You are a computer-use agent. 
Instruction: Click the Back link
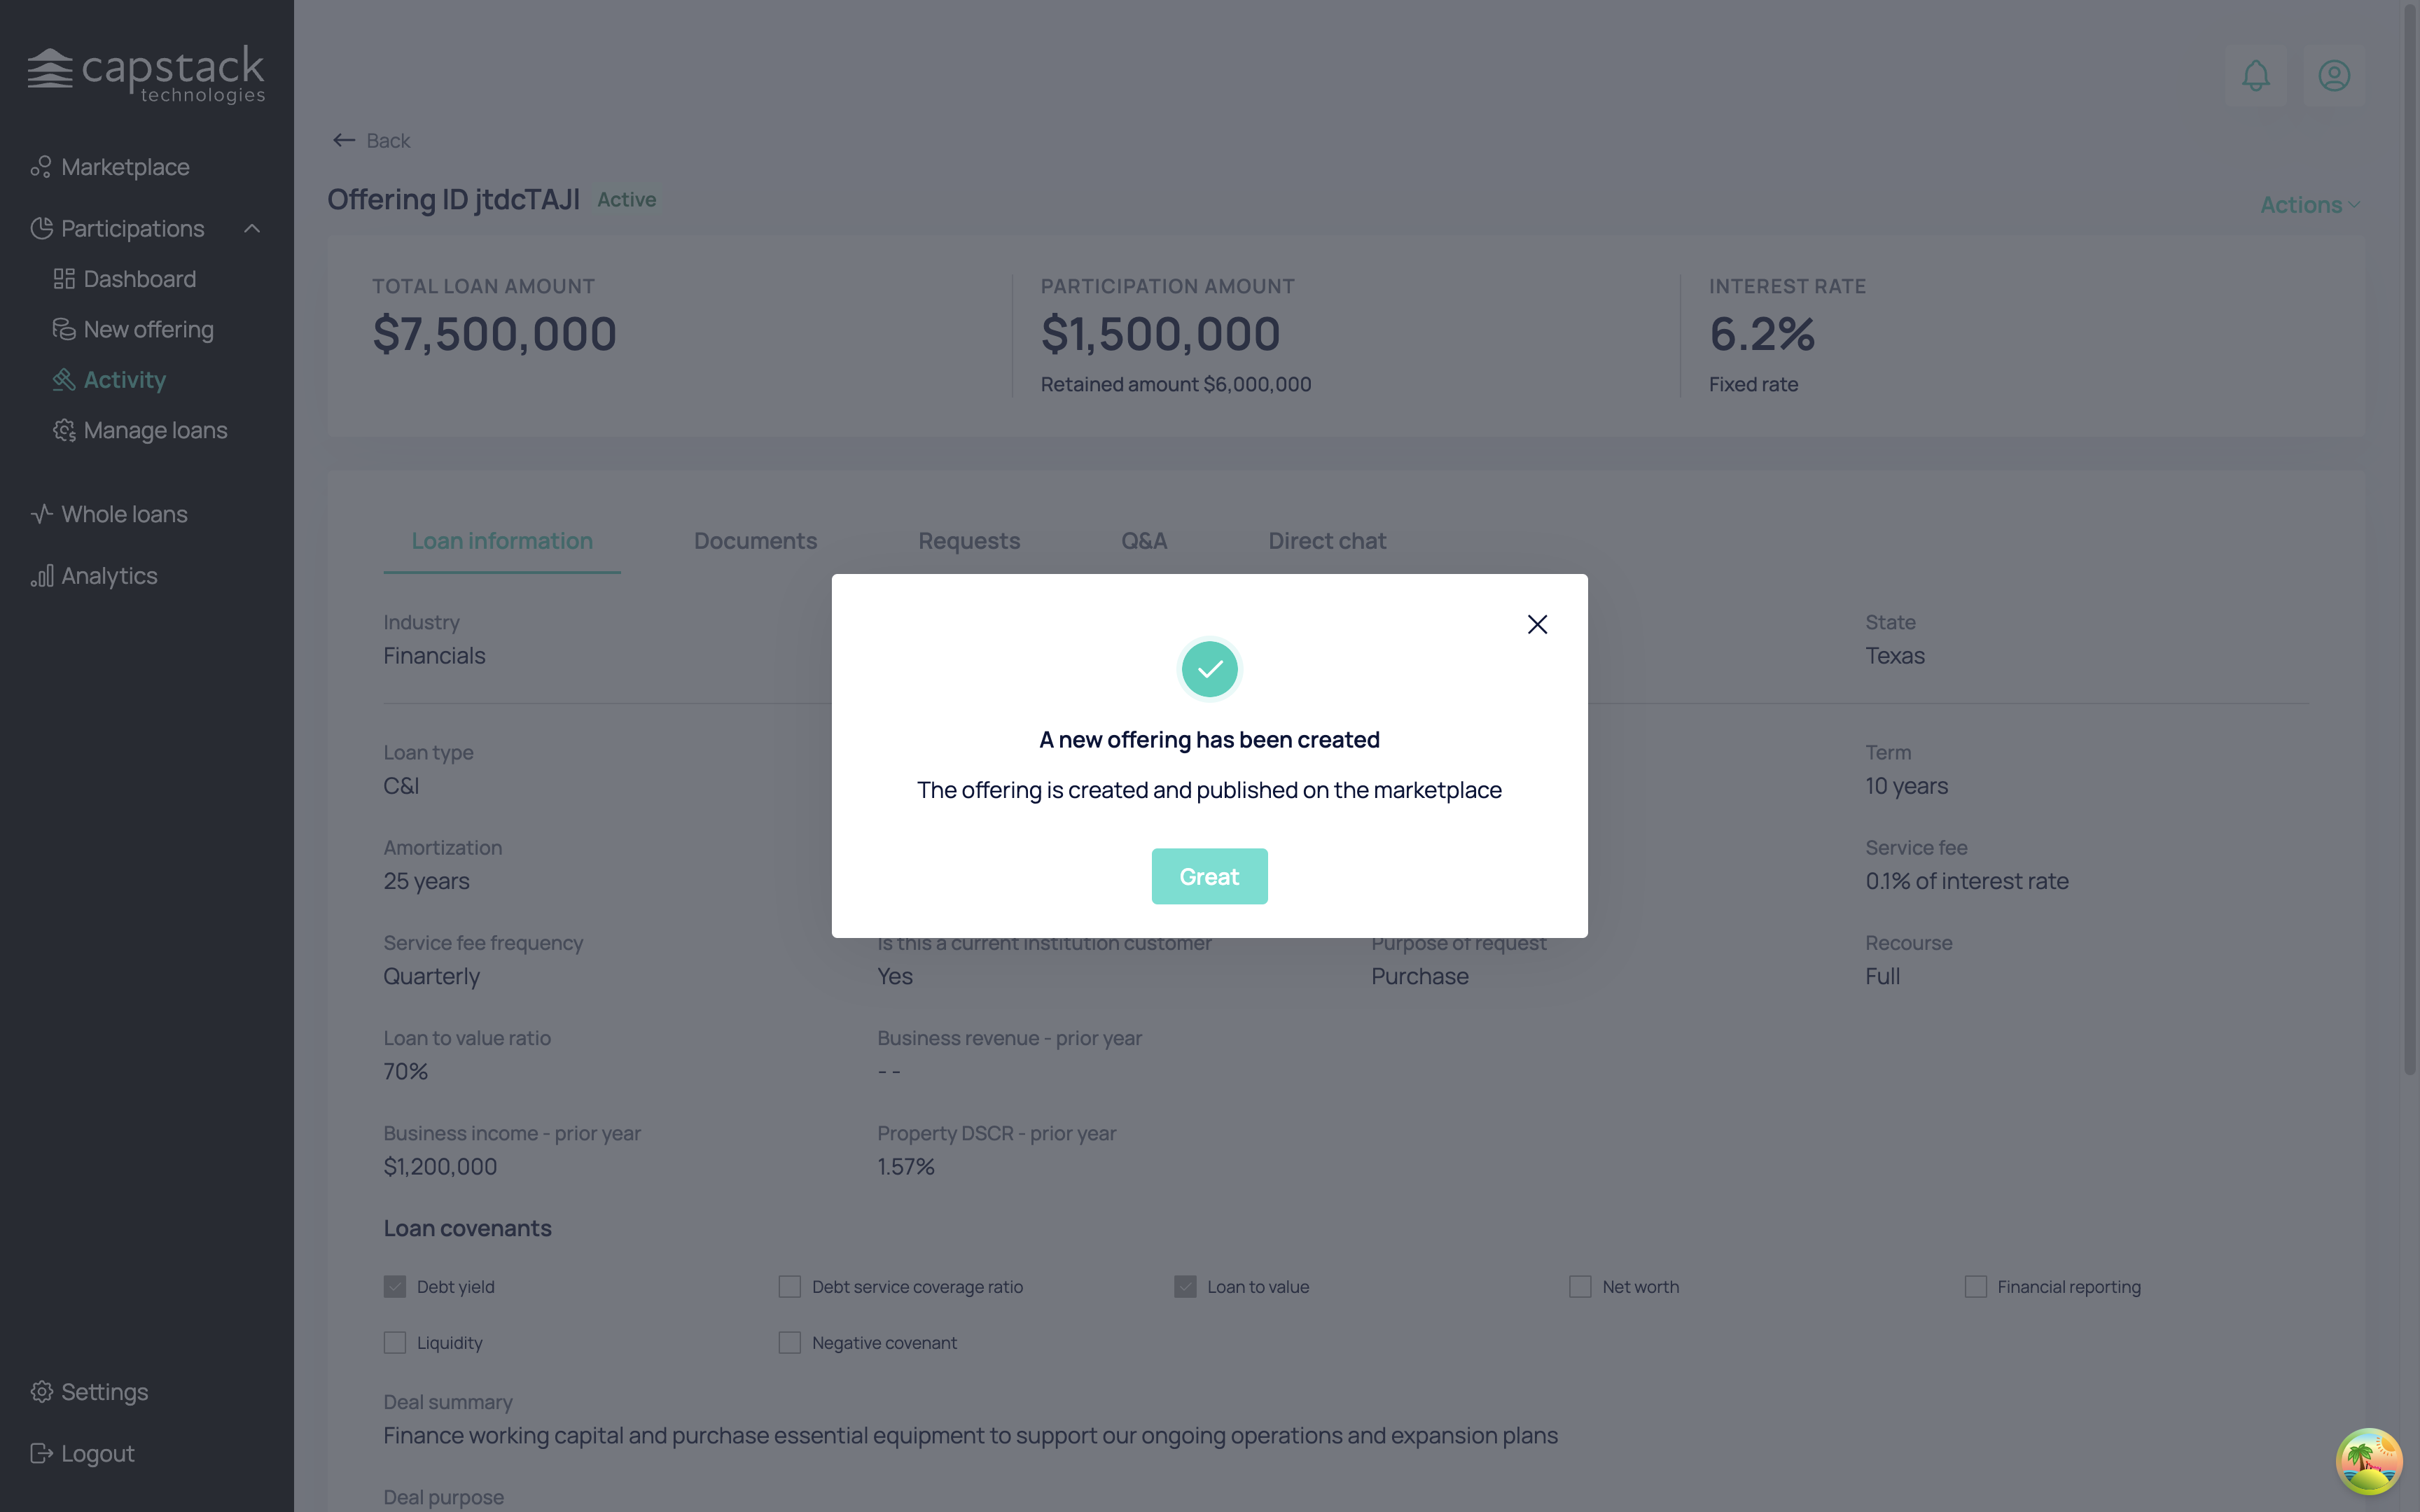click(x=372, y=141)
